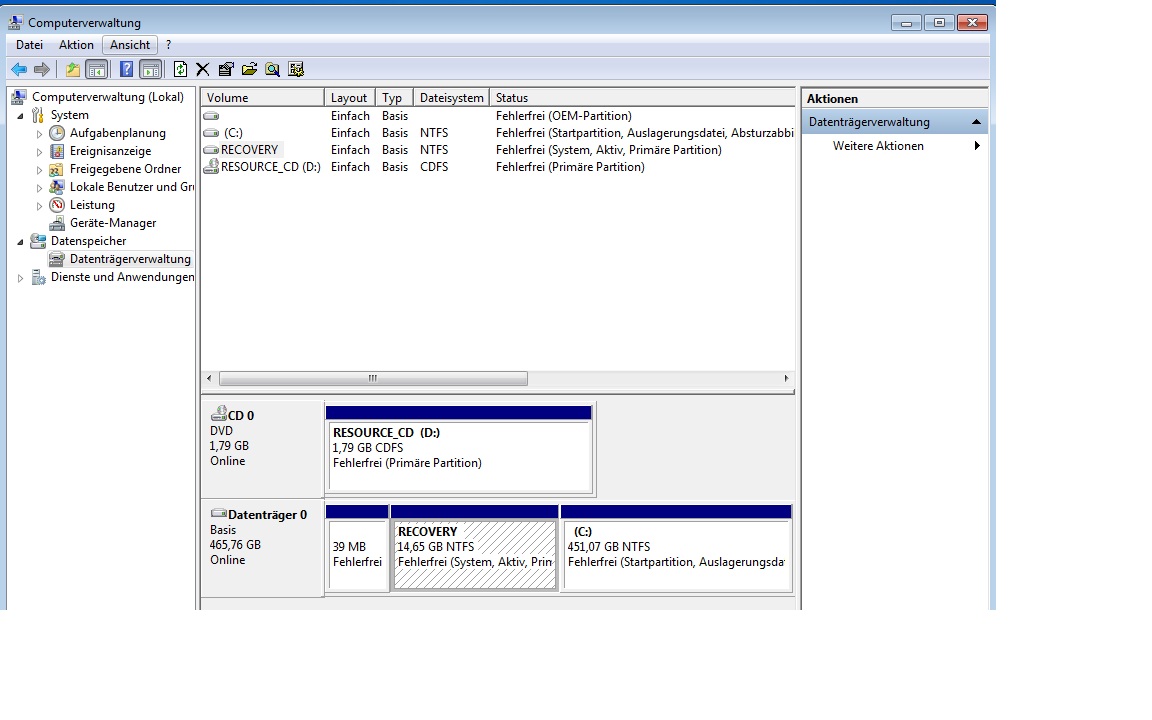Click the Properties icon in toolbar
The image size is (1152, 720).
coord(226,70)
